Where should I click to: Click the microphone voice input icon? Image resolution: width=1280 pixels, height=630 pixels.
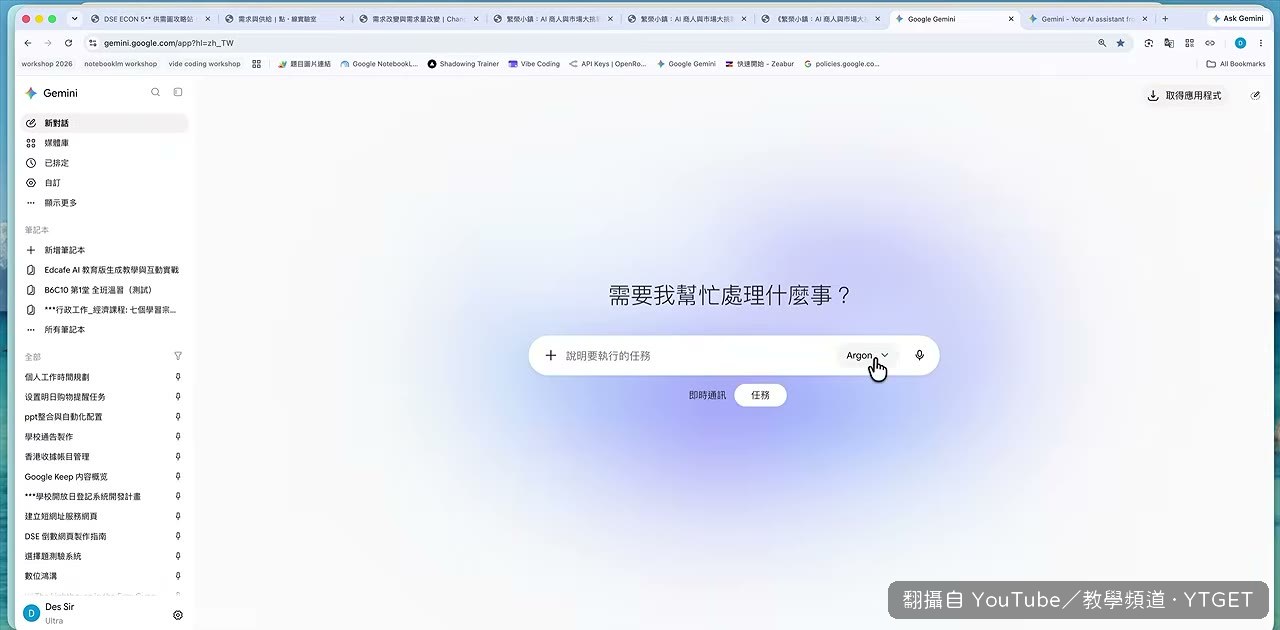(919, 355)
